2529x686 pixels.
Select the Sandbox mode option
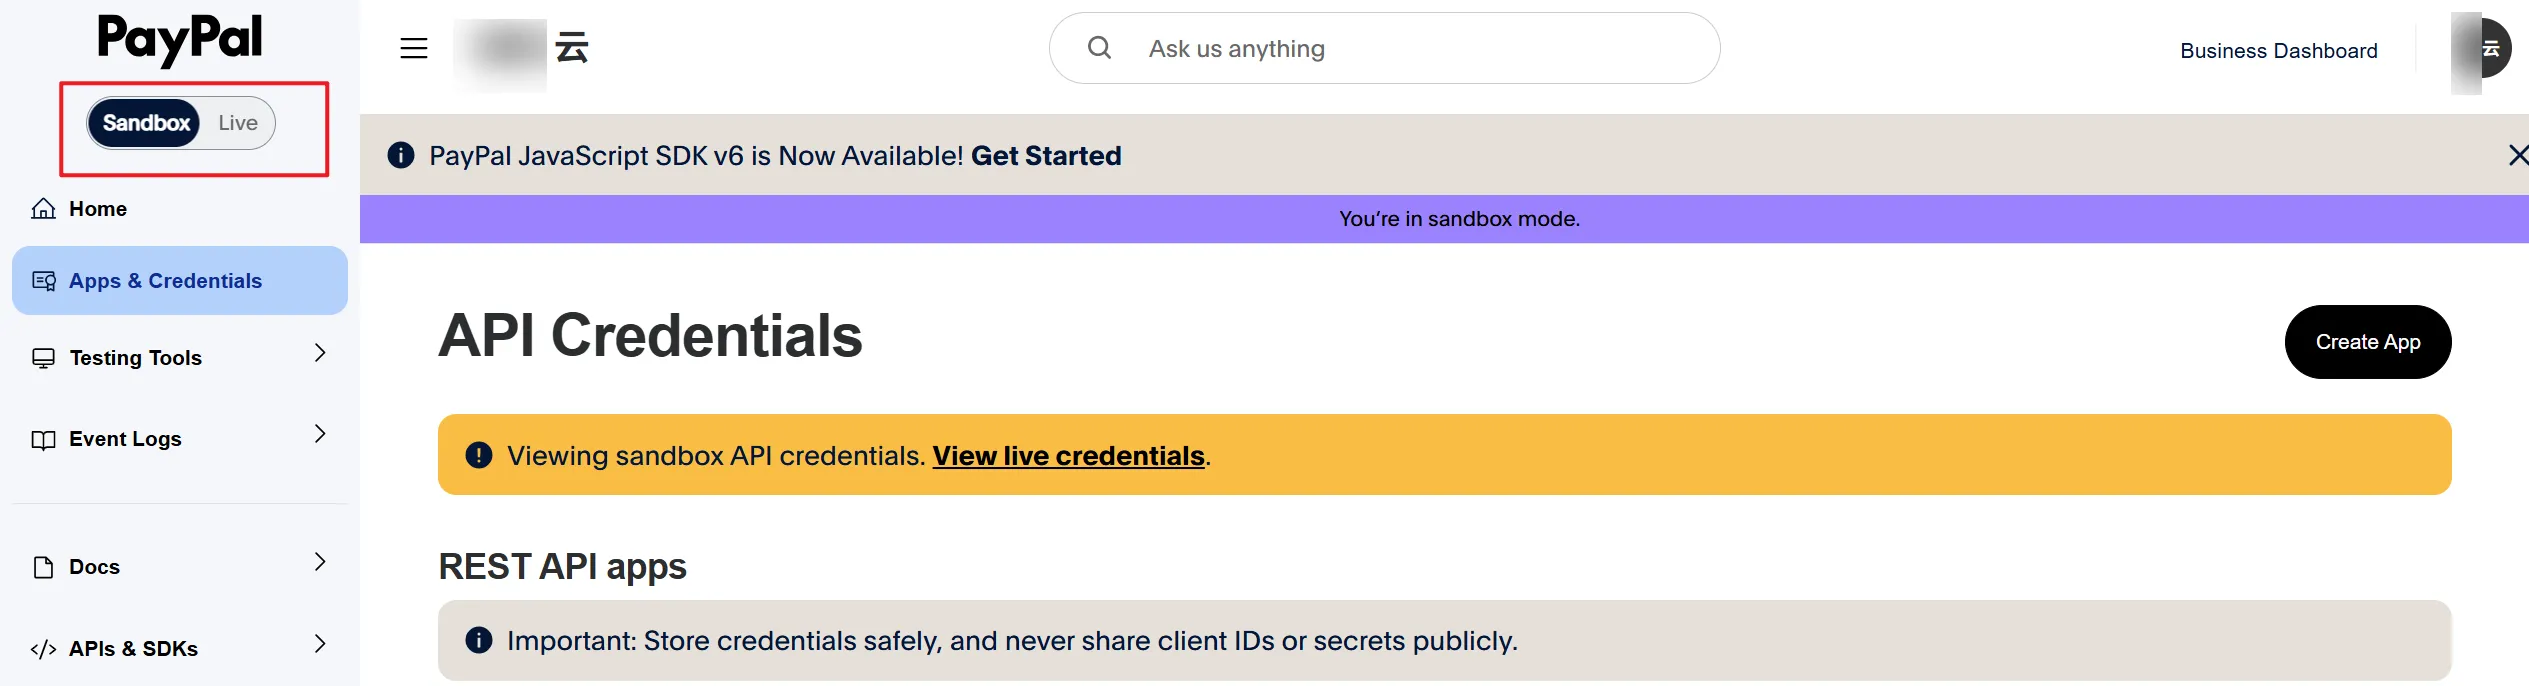(x=146, y=123)
